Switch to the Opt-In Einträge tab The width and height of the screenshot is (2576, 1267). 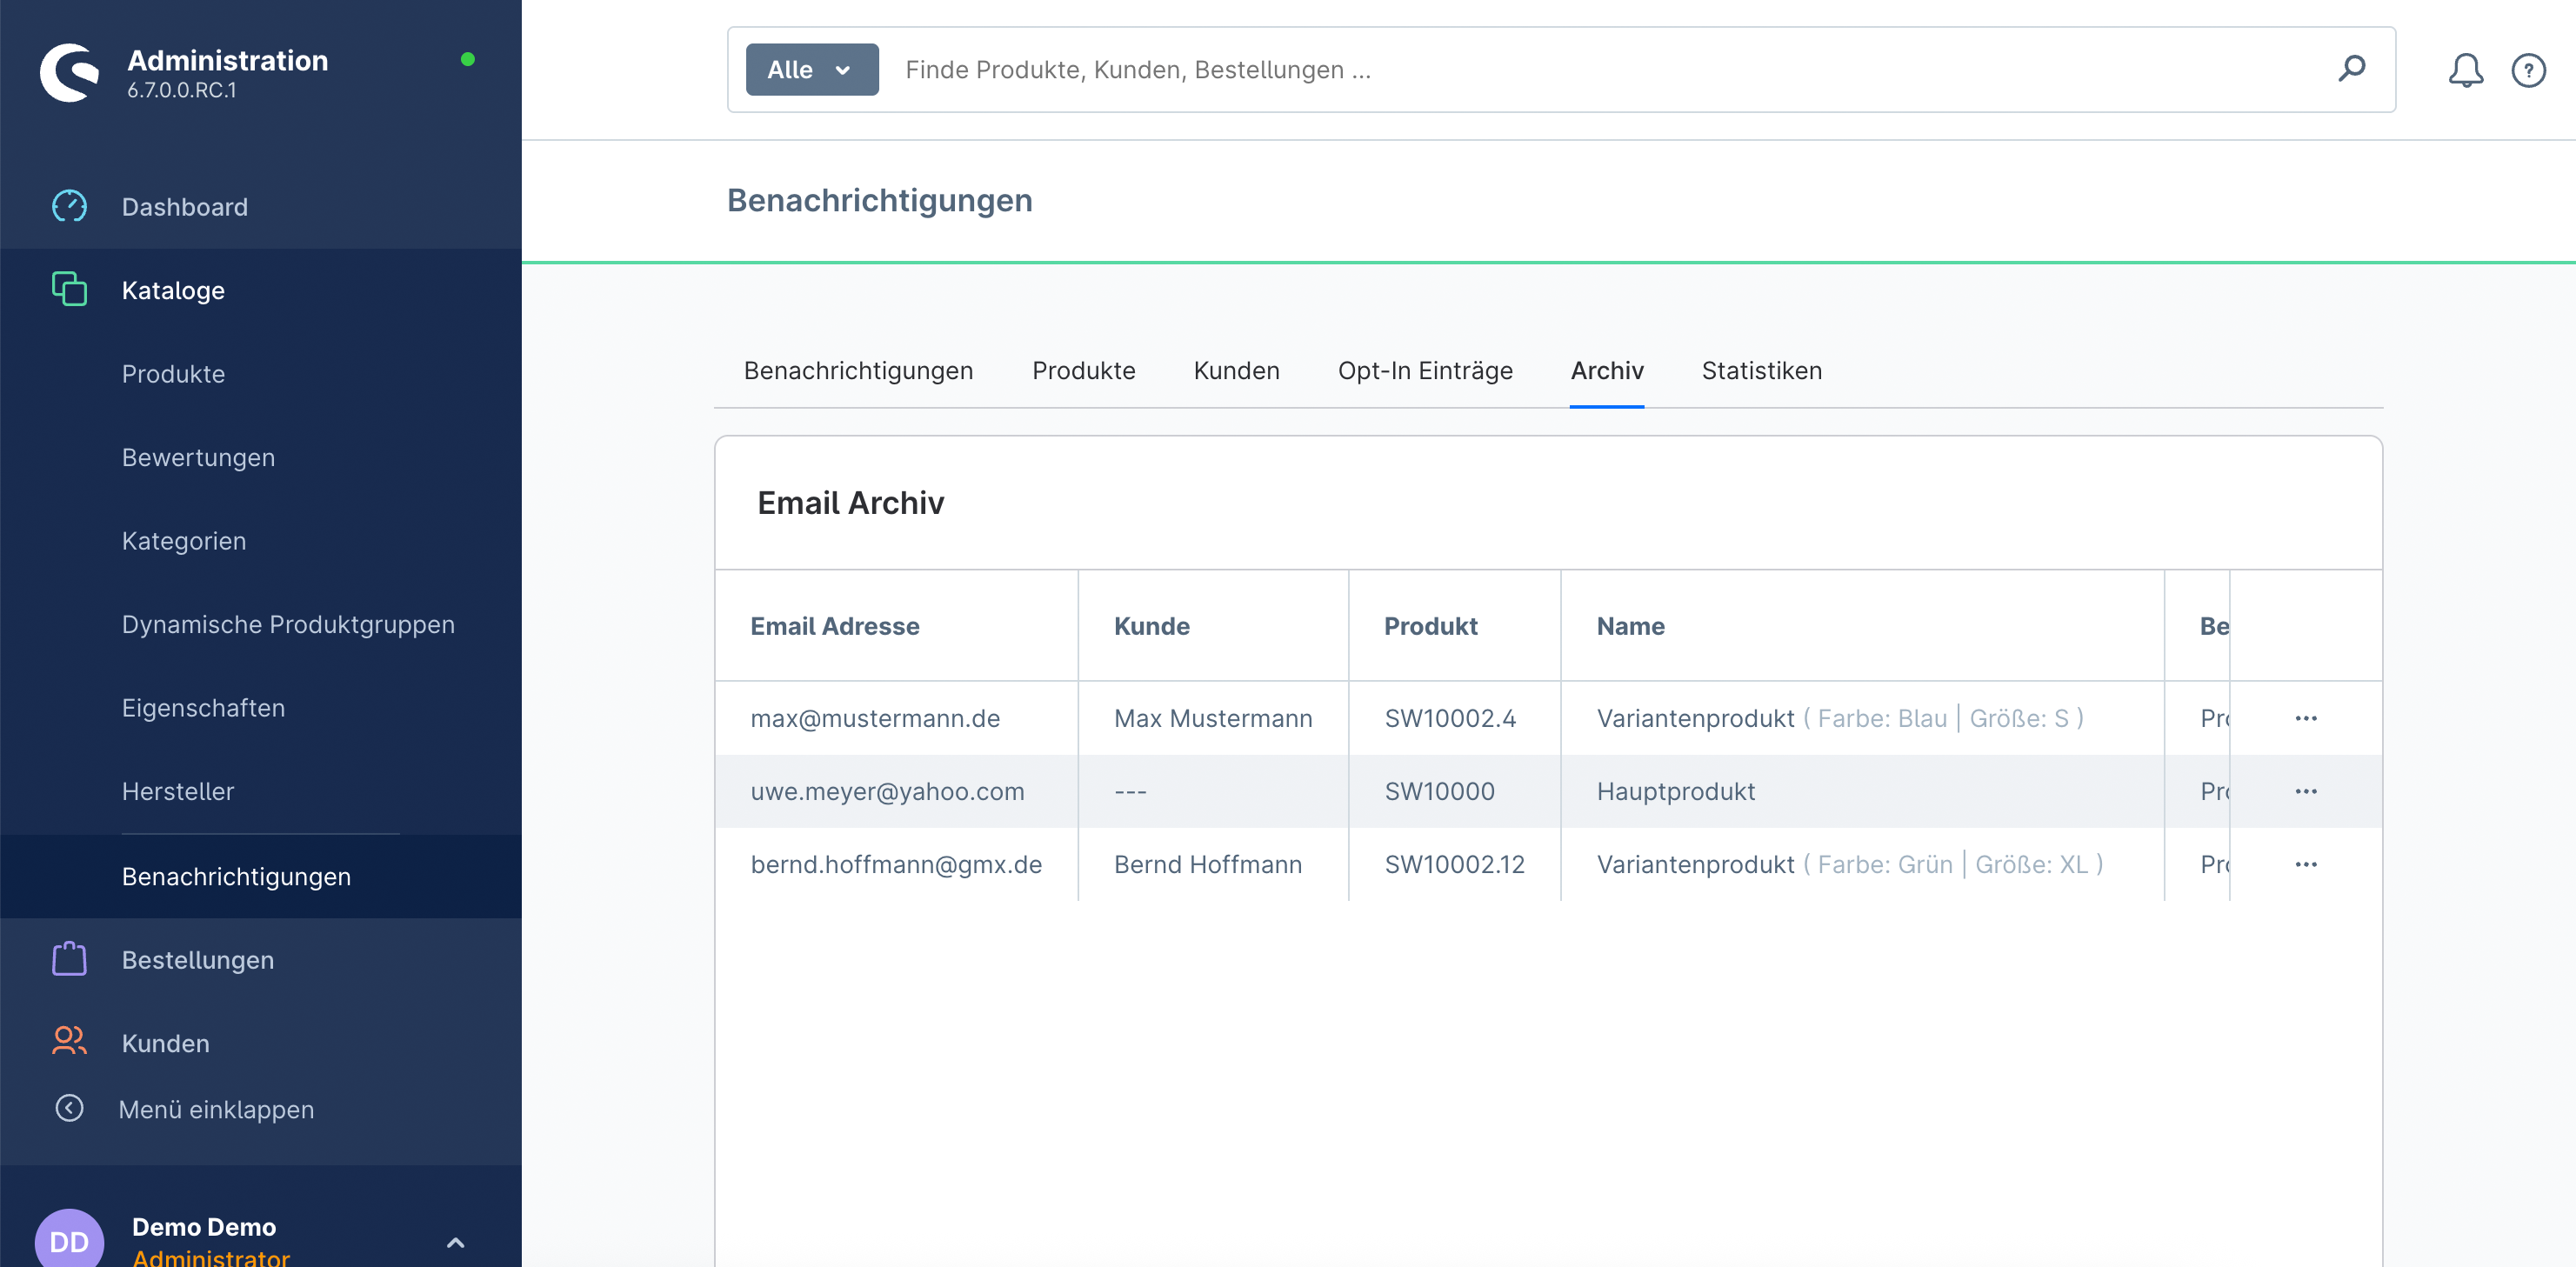click(1425, 371)
